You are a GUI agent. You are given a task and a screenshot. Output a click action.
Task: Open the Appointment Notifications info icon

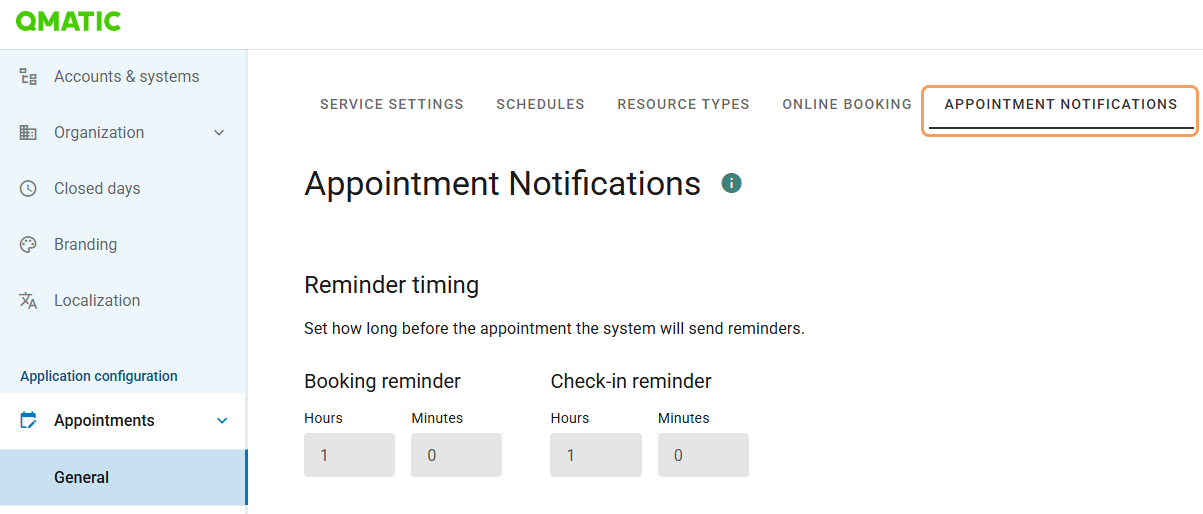pyautogui.click(x=732, y=183)
